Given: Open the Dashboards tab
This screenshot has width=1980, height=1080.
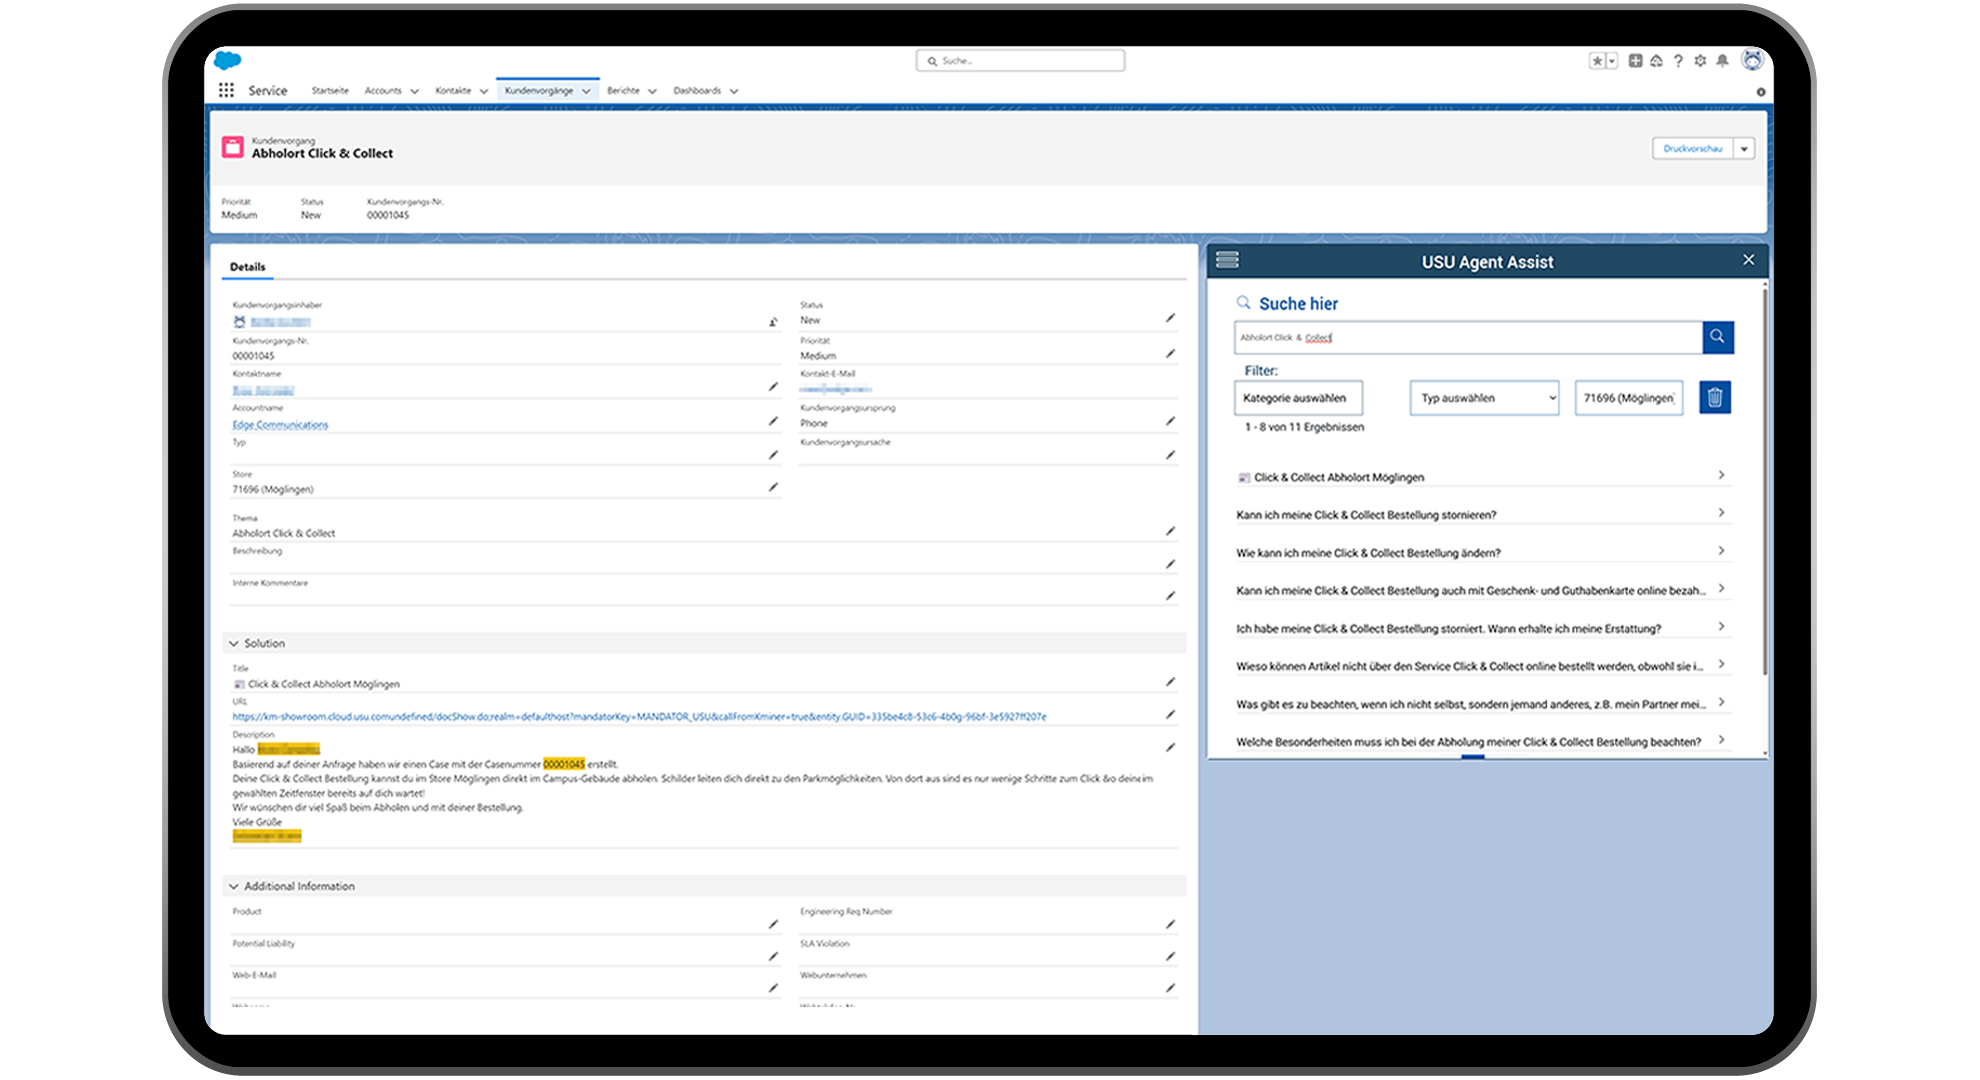Looking at the screenshot, I should click(697, 91).
